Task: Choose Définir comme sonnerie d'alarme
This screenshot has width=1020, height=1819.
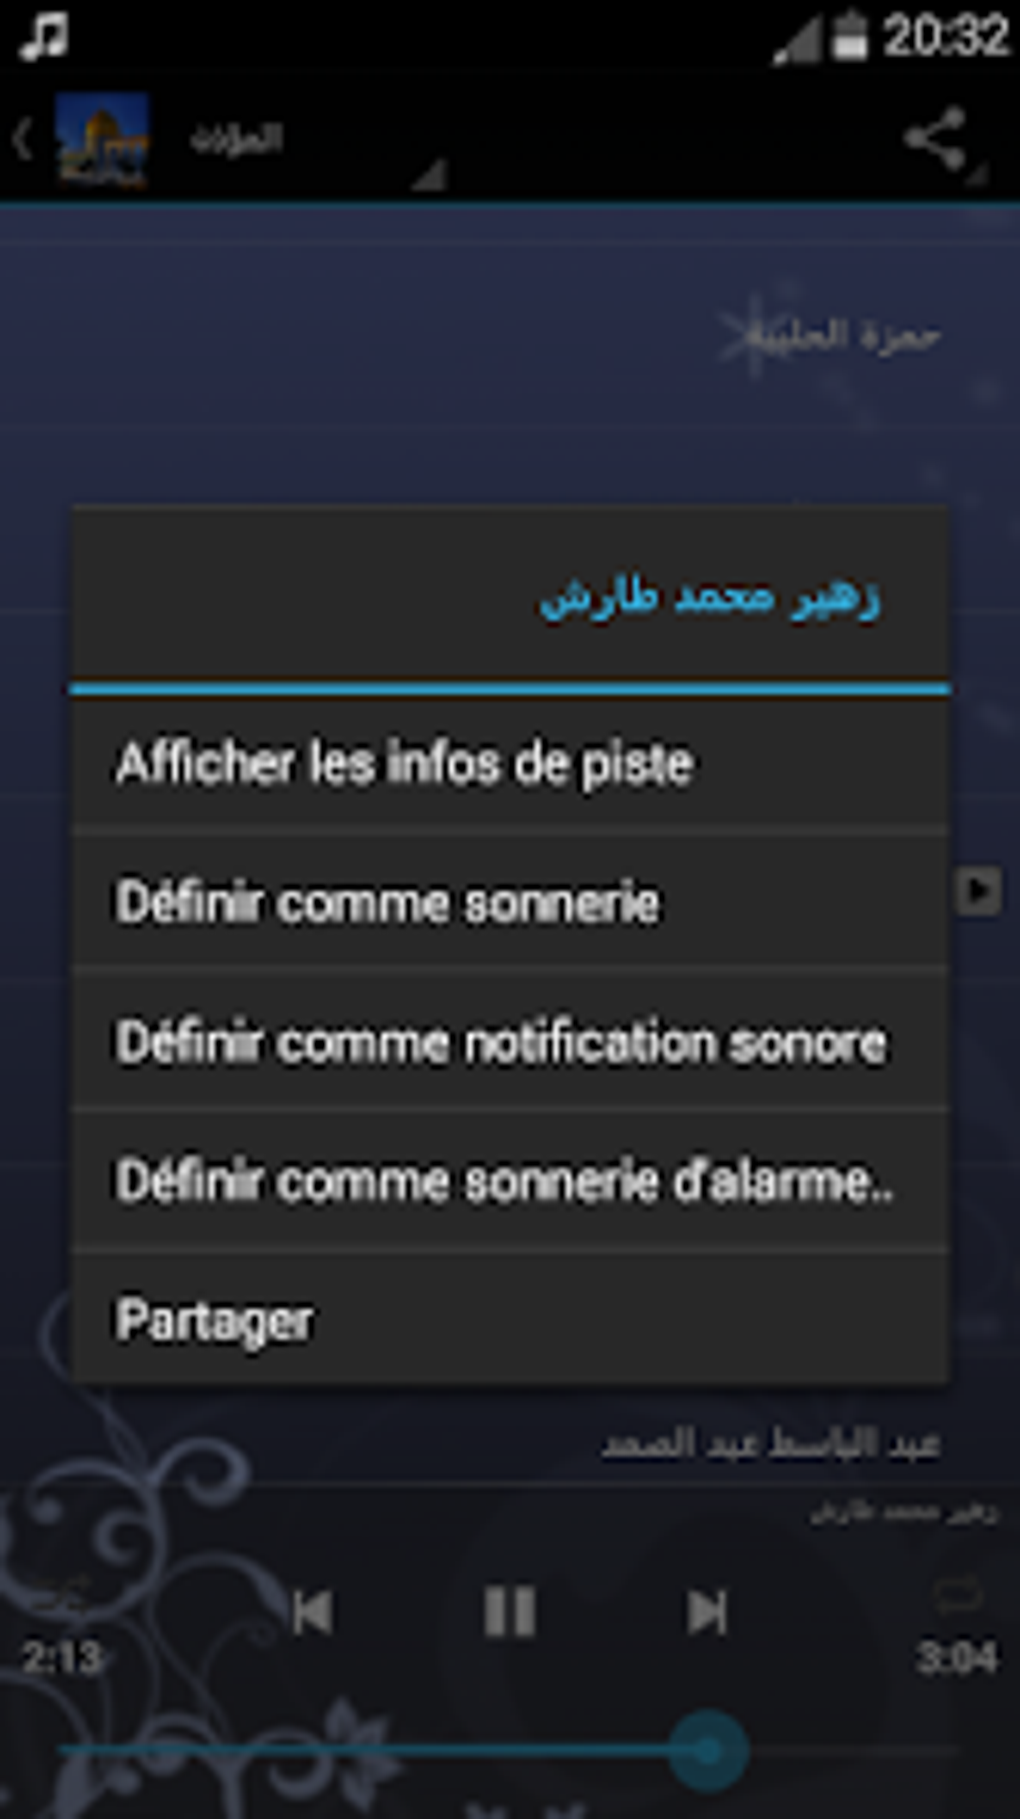Action: pos(510,1181)
